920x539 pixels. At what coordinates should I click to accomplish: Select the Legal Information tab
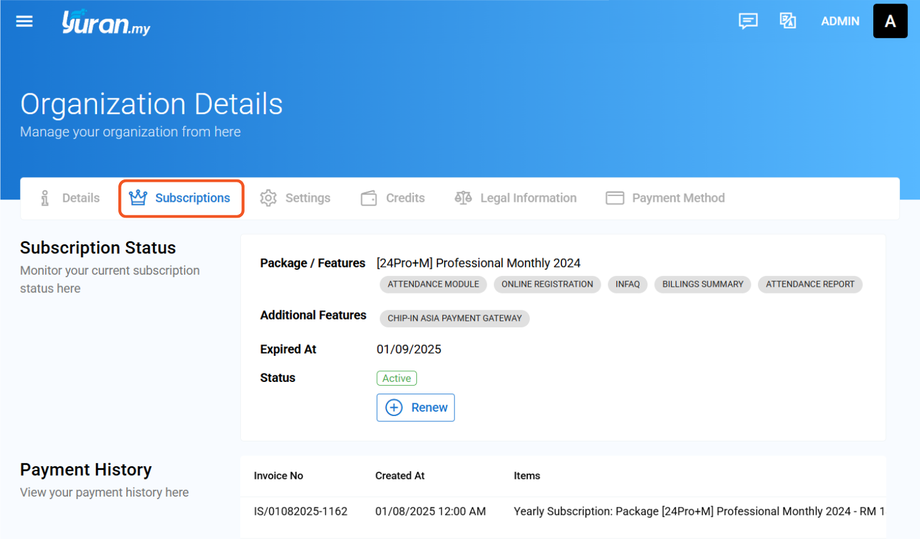(x=528, y=198)
